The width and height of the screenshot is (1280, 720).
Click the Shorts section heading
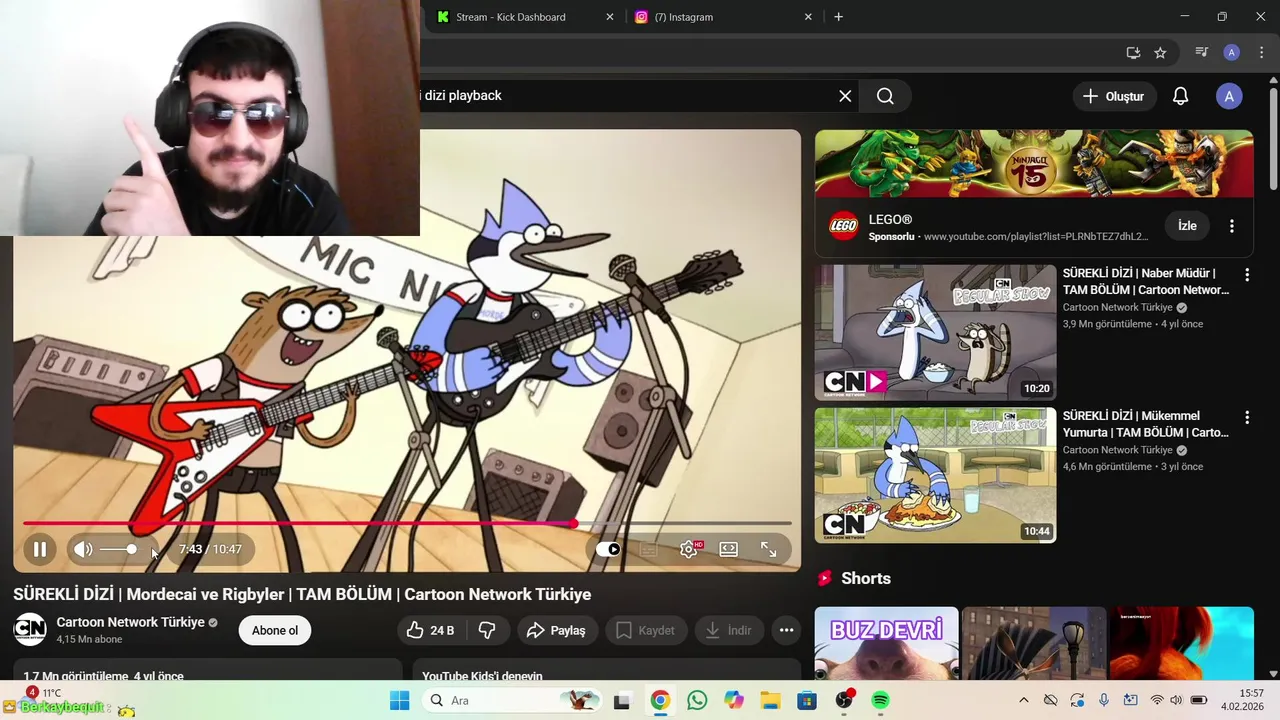point(865,578)
